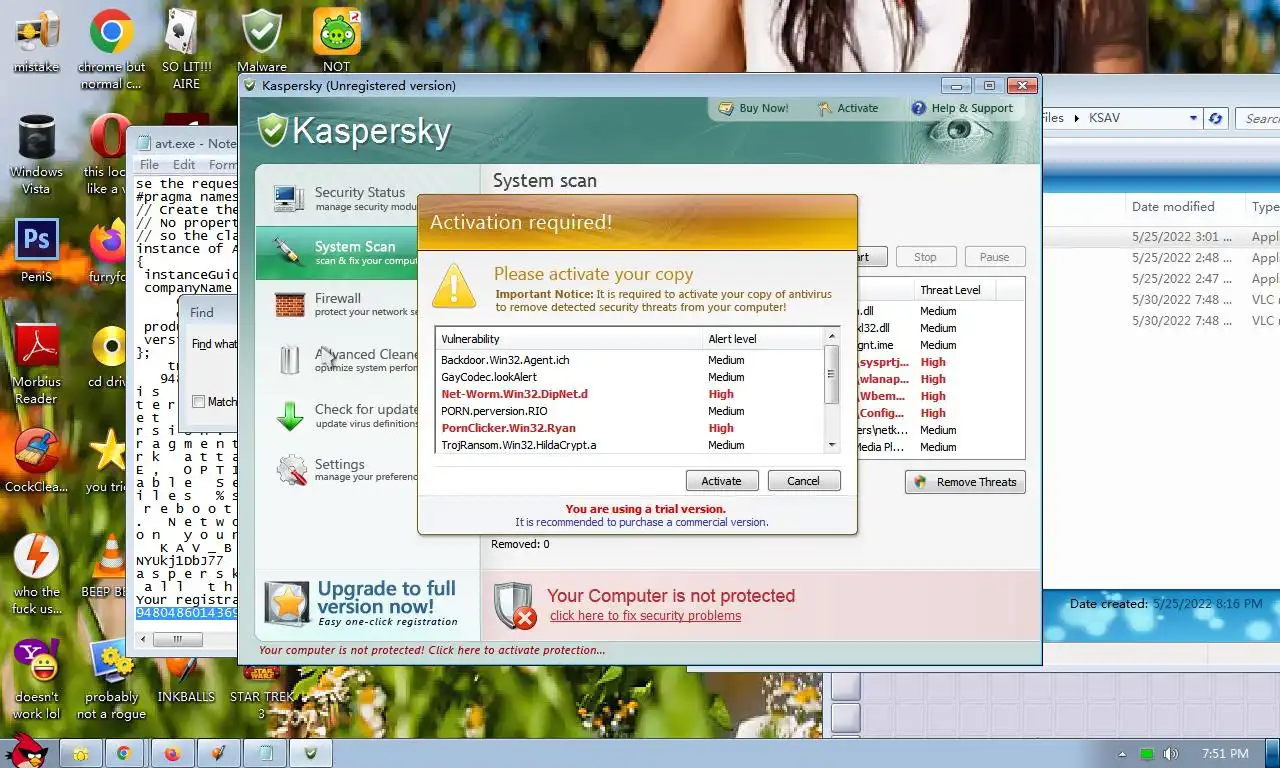Screen dimensions: 1280x768
Task: Click the Security Status computer icon
Action: 289,198
